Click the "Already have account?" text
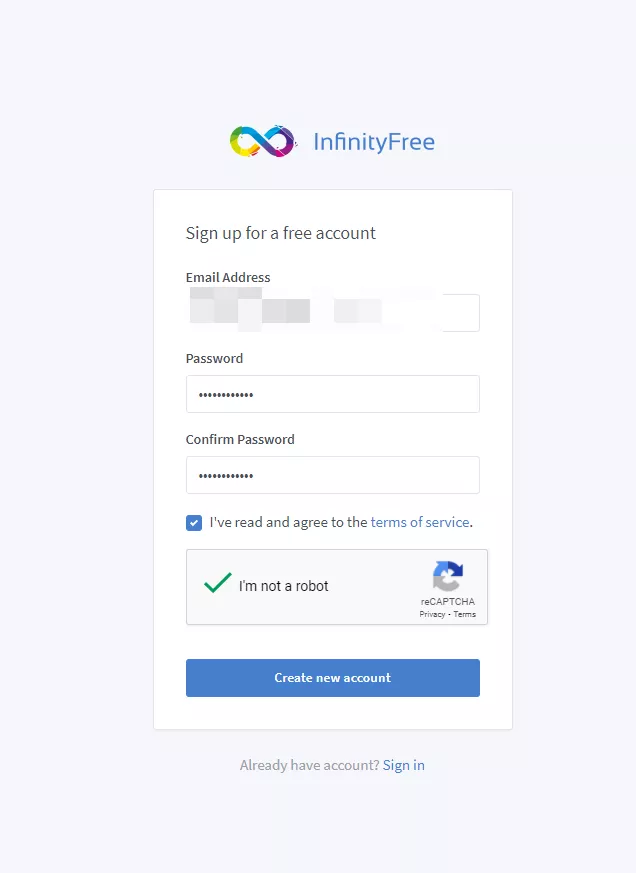 coord(309,765)
